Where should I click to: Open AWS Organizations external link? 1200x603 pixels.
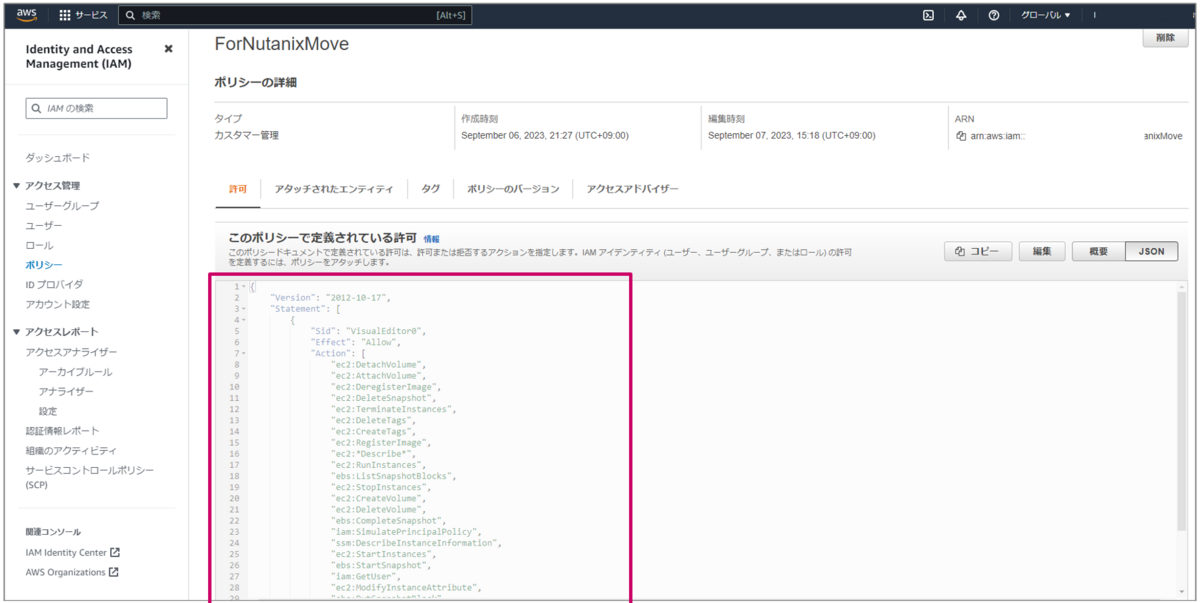coord(72,572)
